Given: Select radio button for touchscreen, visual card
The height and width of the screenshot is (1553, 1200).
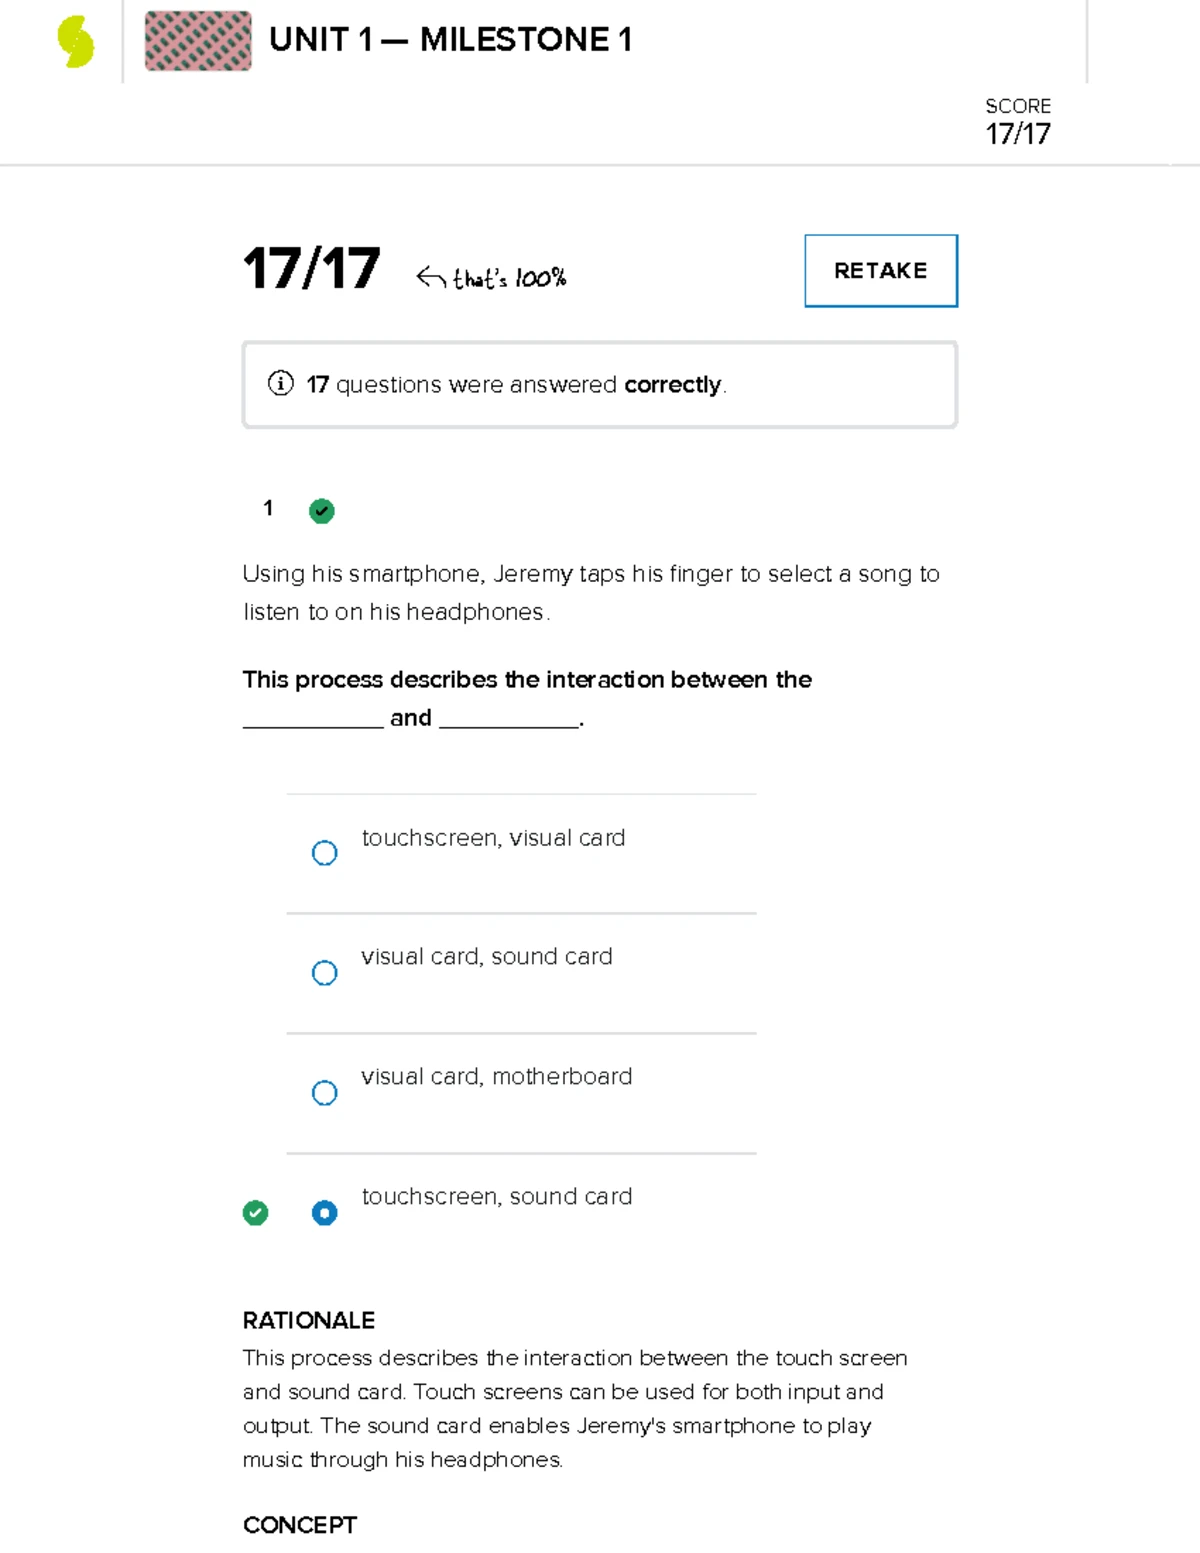Looking at the screenshot, I should pos(324,853).
